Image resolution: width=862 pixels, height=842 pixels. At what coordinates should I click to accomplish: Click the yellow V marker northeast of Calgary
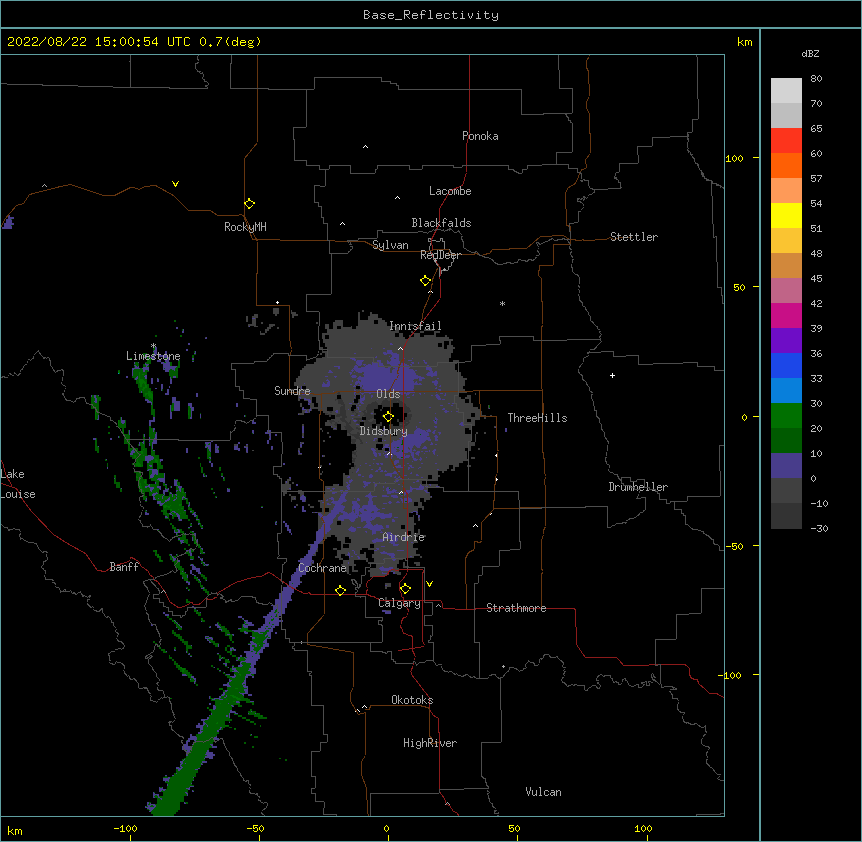[429, 584]
